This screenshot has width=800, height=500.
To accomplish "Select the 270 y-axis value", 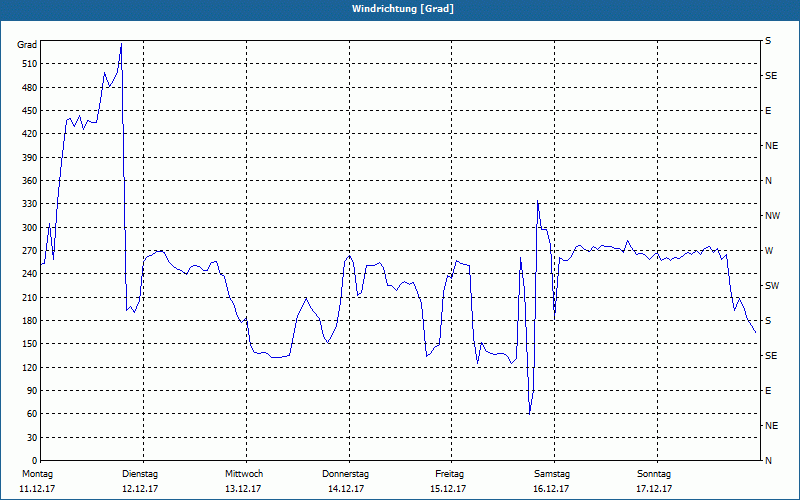I will coord(31,251).
